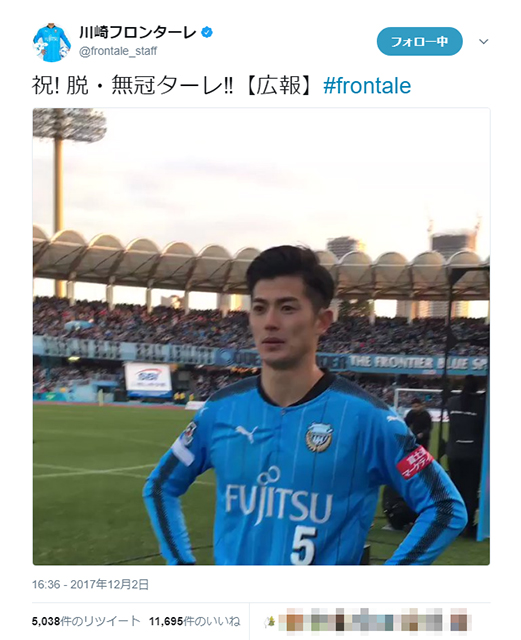Image resolution: width=521 pixels, height=640 pixels.
Task: Open the @frontale_staff handle link
Action: (x=118, y=51)
